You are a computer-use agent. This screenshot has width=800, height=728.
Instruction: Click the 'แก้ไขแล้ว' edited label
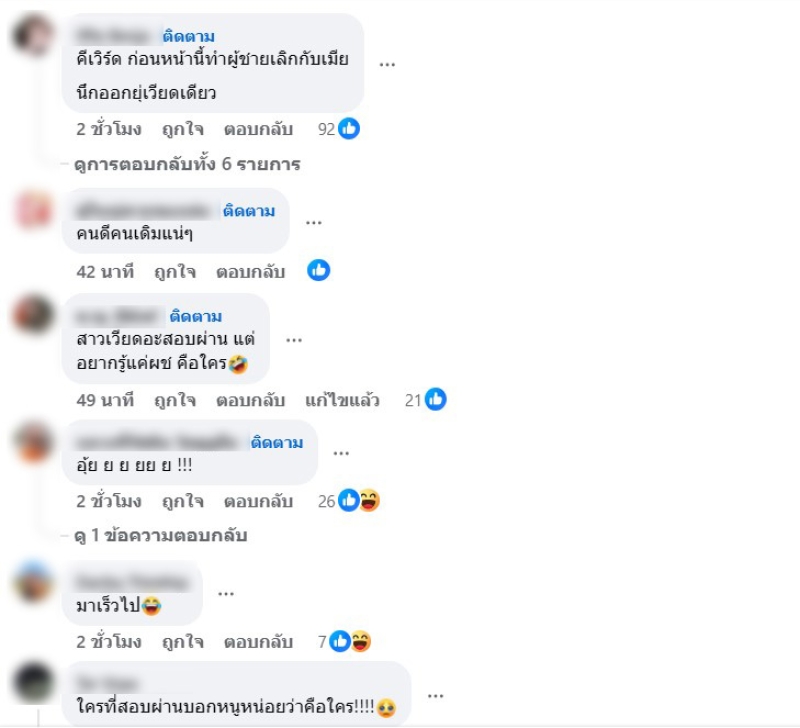342,400
